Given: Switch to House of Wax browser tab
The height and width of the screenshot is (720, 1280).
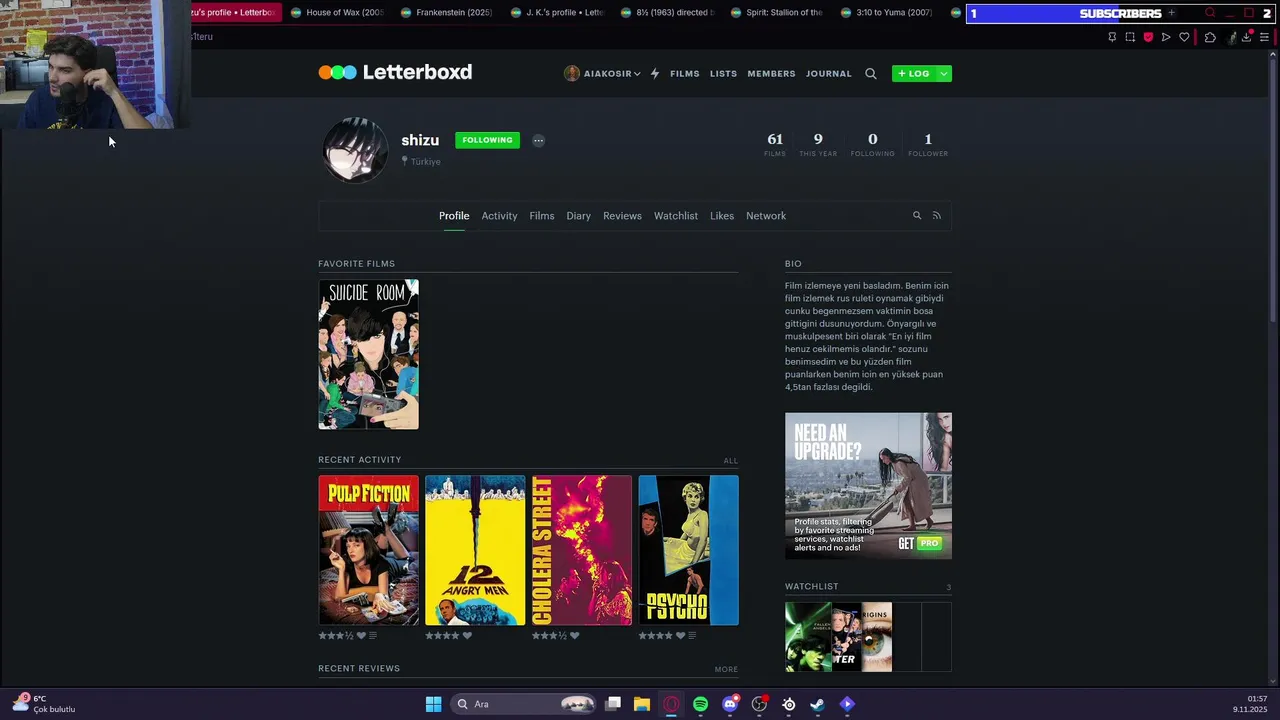Looking at the screenshot, I should point(337,13).
